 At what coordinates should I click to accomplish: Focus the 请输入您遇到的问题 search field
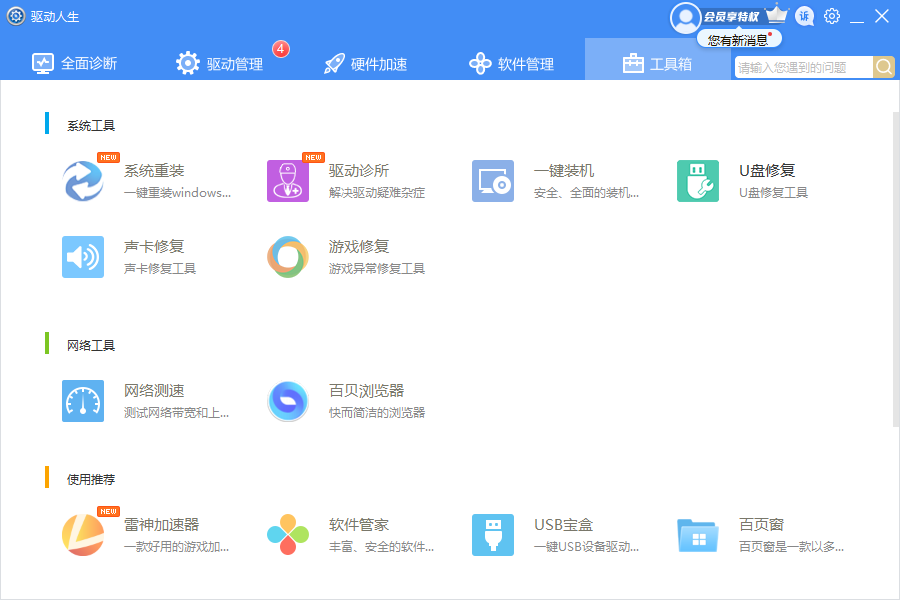tap(802, 67)
